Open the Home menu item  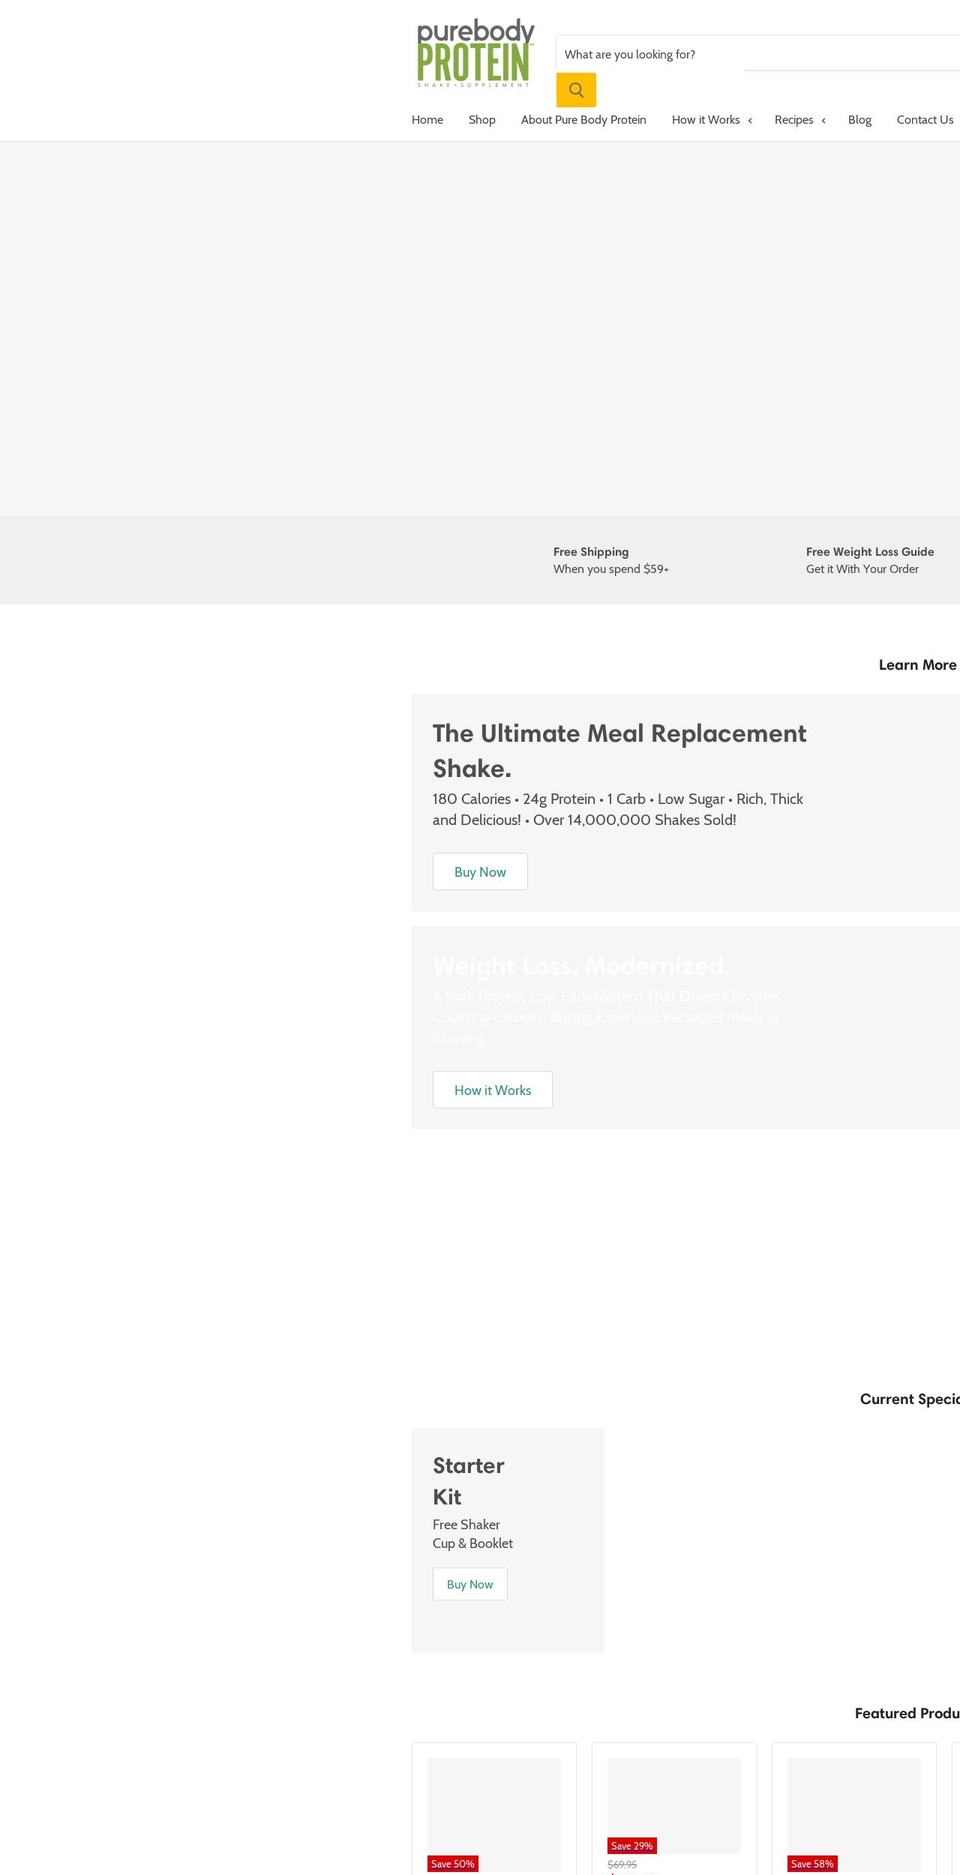pyautogui.click(x=427, y=120)
